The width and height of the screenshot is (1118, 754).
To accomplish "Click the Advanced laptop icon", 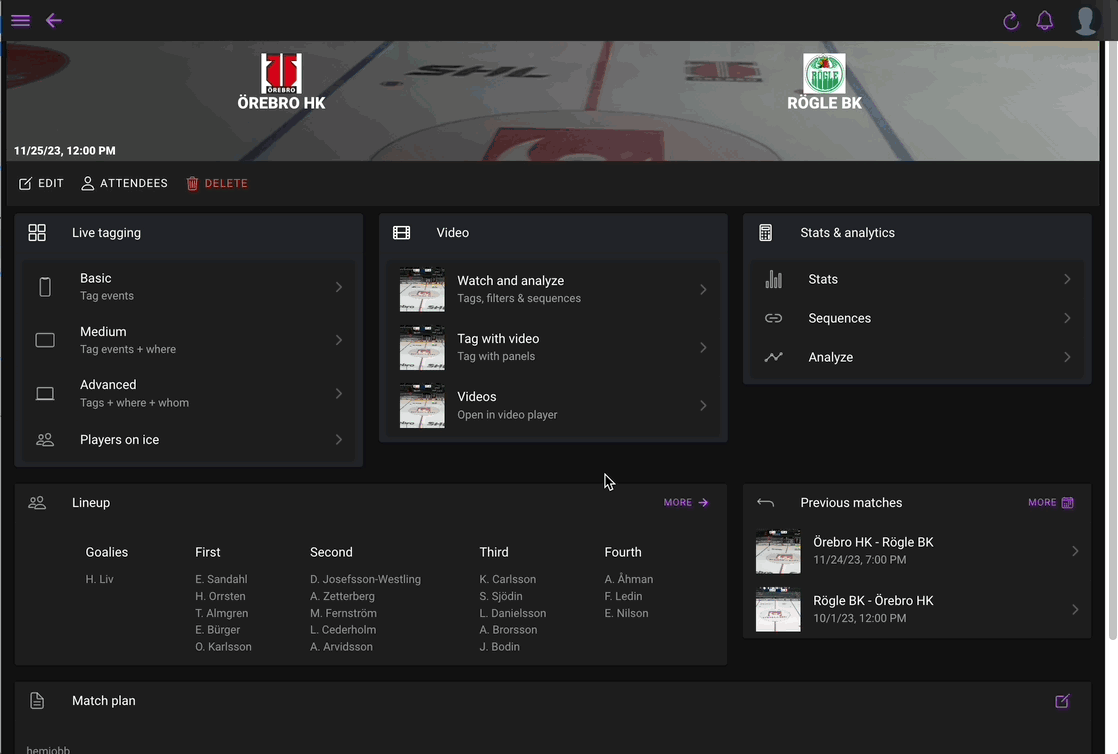I will coord(45,394).
